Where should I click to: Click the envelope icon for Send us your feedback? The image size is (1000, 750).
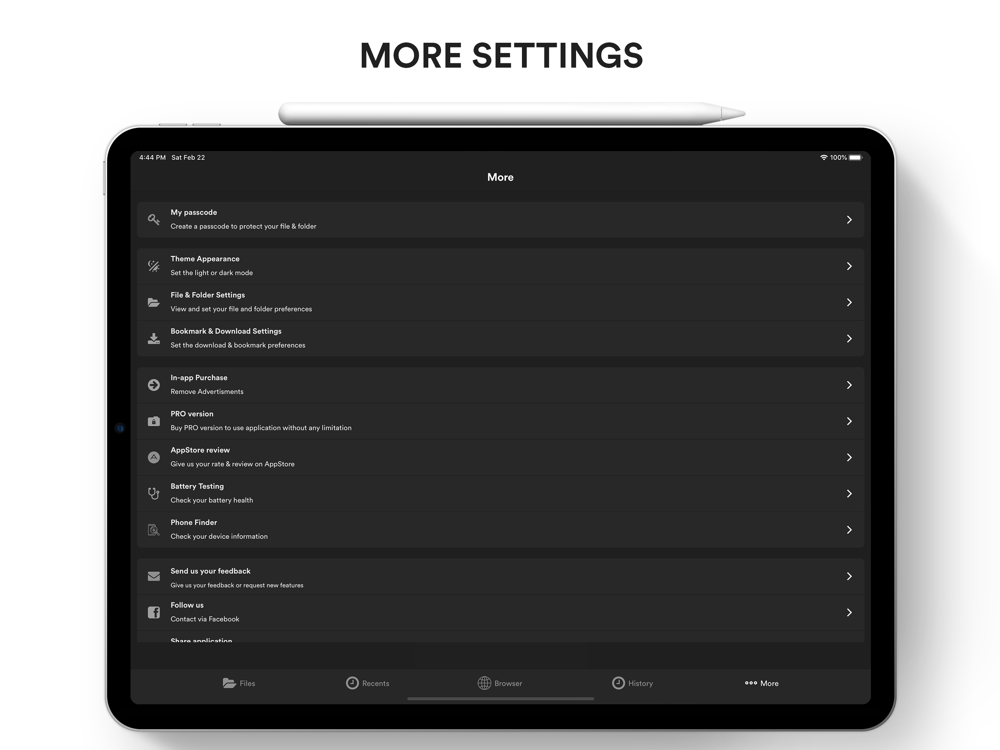154,577
